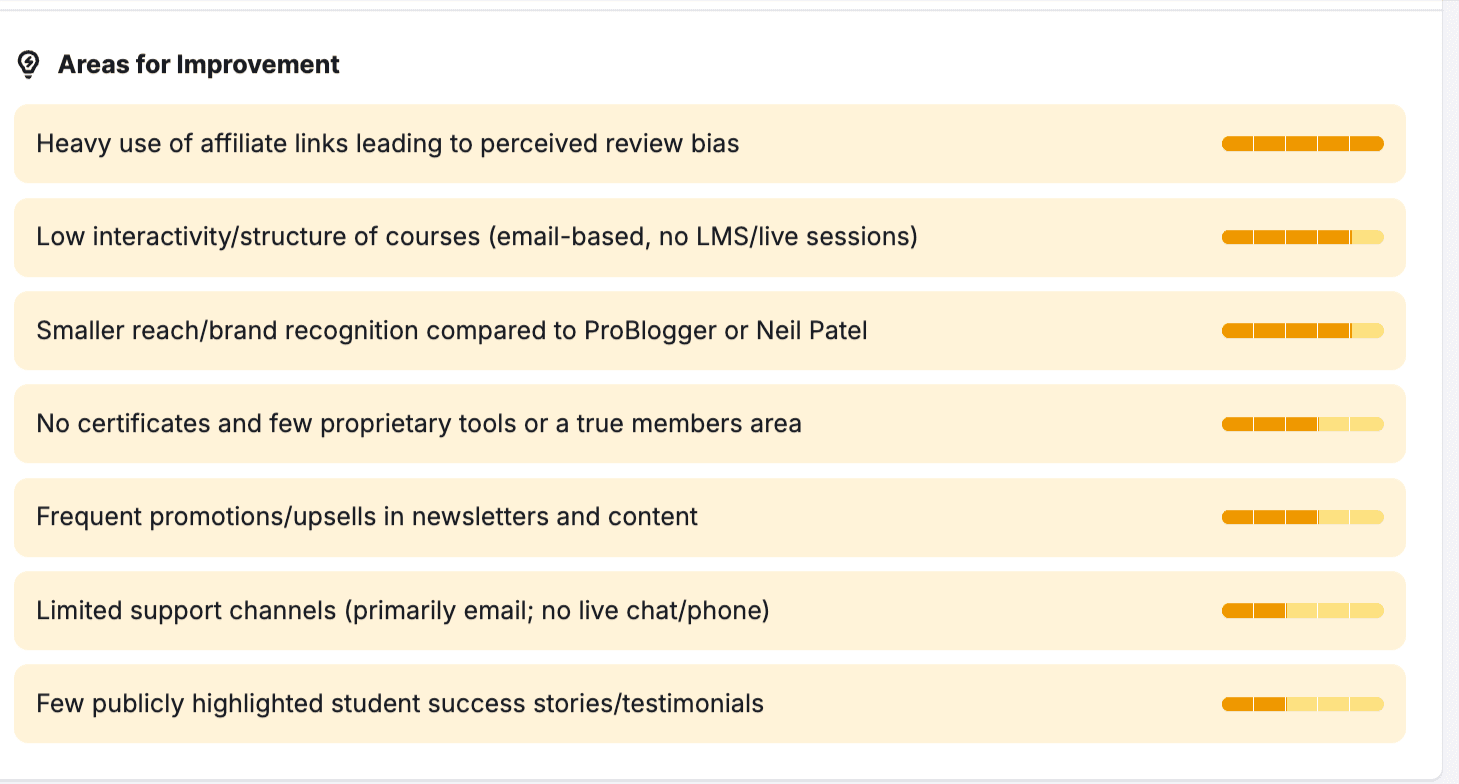1459x784 pixels.
Task: Select the smaller reach/brand recognition row
Action: tap(710, 331)
